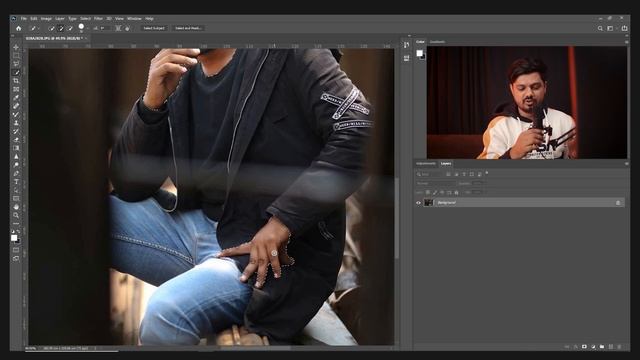Select the Pen tool

16,173
